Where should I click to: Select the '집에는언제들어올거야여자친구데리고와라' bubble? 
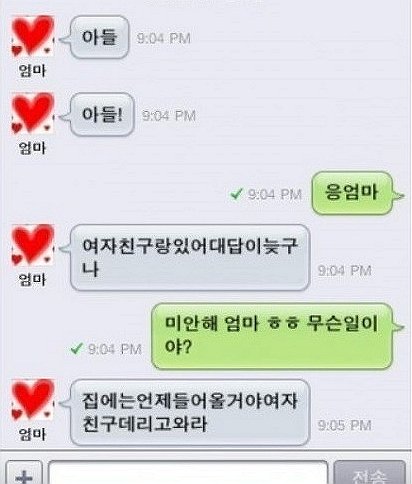point(190,412)
